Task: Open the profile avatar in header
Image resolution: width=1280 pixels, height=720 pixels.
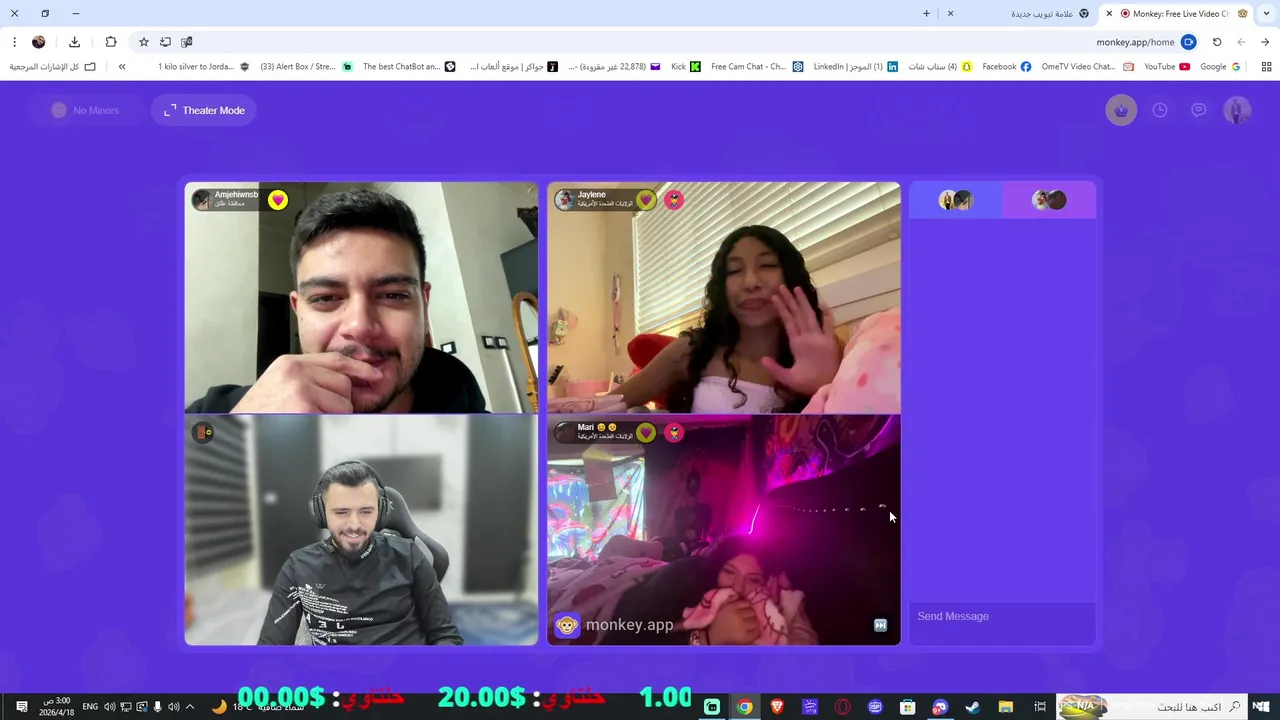Action: 1237,110
